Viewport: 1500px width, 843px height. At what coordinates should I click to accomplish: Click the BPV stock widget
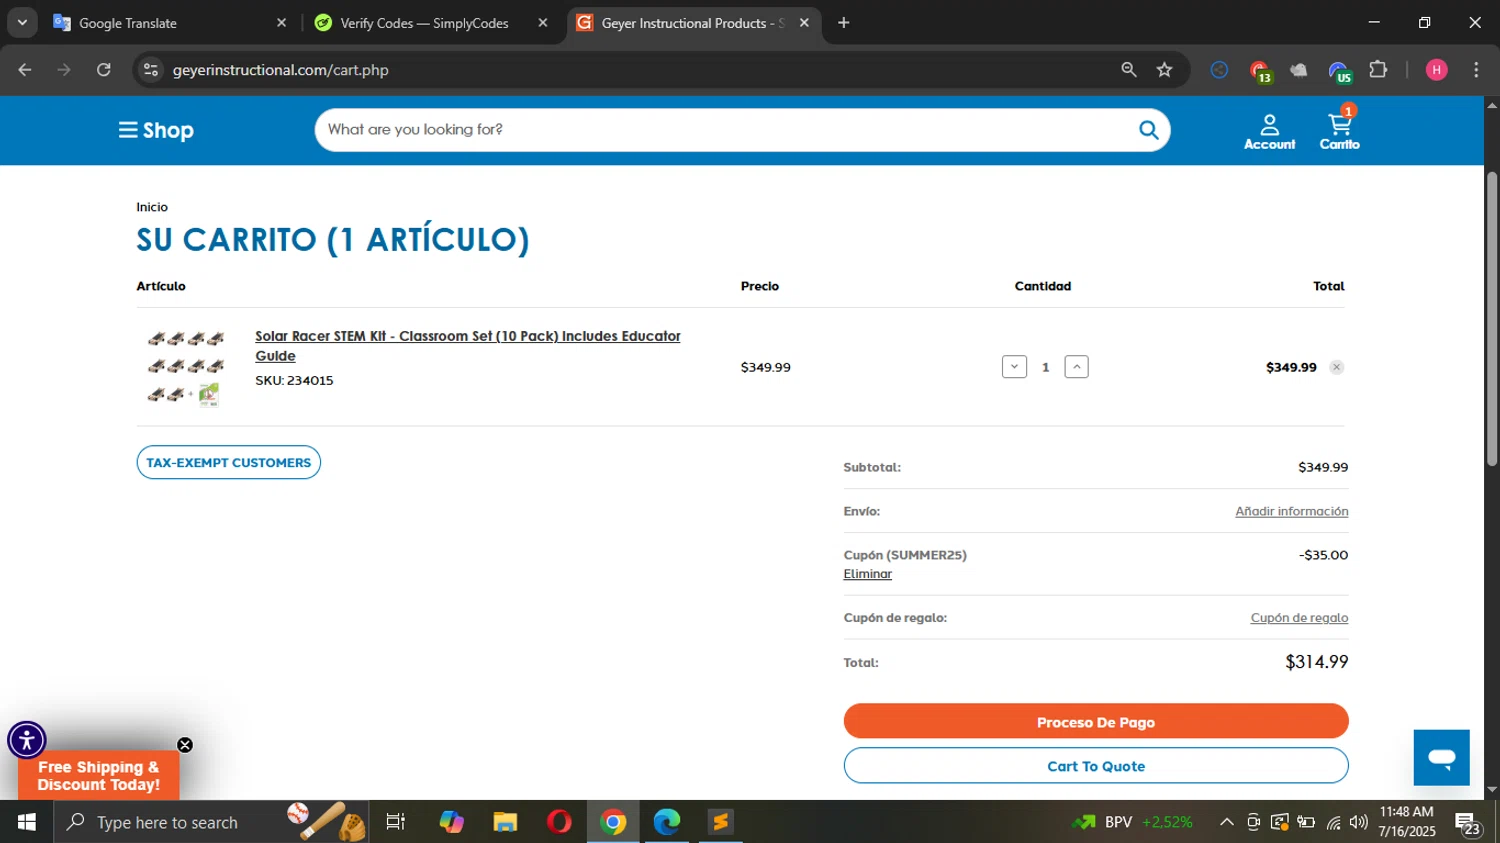tap(1133, 822)
